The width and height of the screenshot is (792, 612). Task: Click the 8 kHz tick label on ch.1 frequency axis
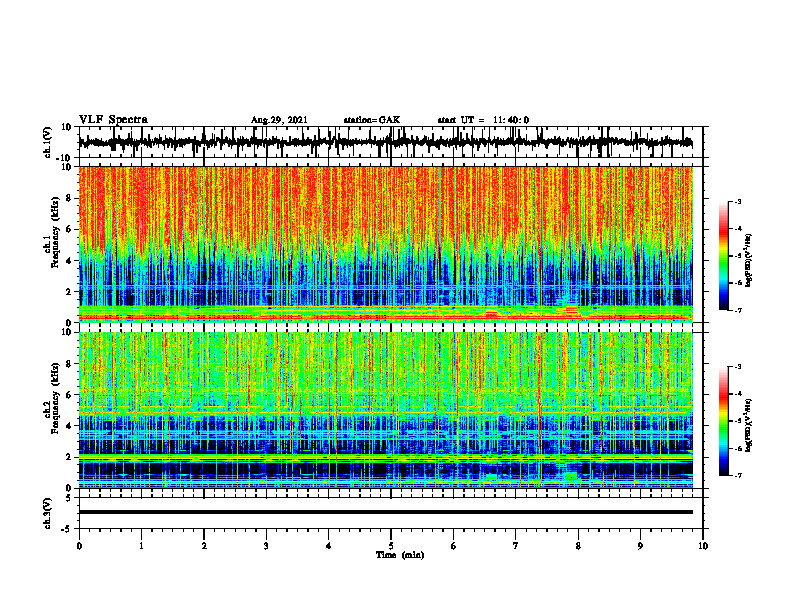tap(69, 198)
